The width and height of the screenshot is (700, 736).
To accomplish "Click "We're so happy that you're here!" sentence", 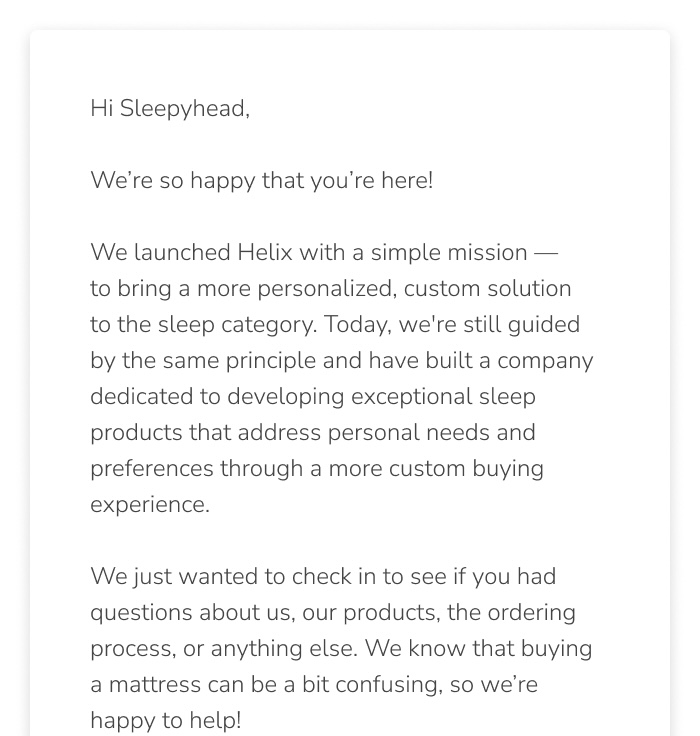I will (261, 180).
